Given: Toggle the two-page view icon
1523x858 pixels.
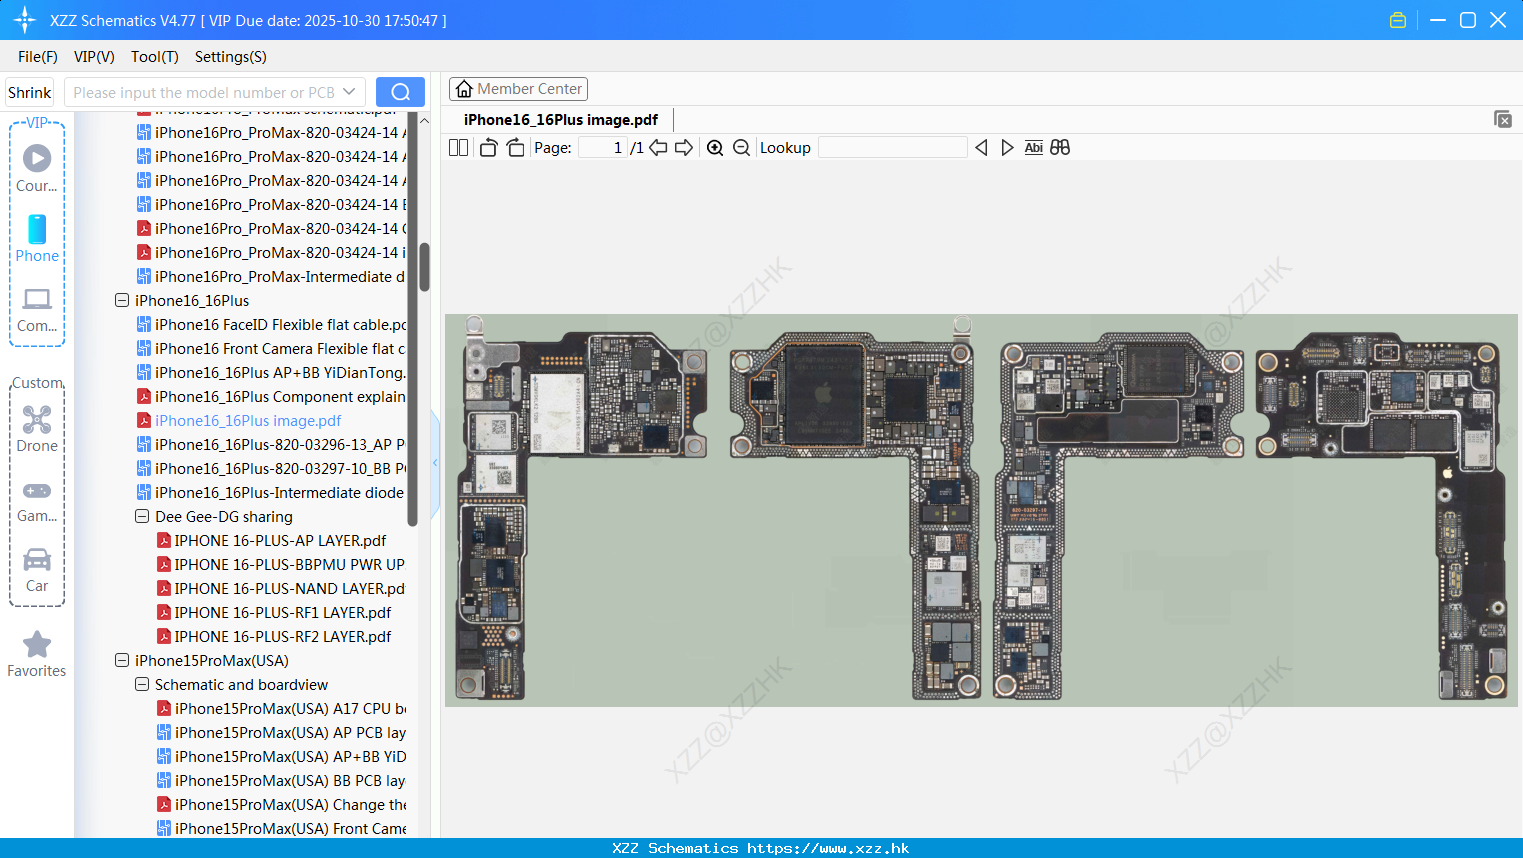Looking at the screenshot, I should coord(458,148).
